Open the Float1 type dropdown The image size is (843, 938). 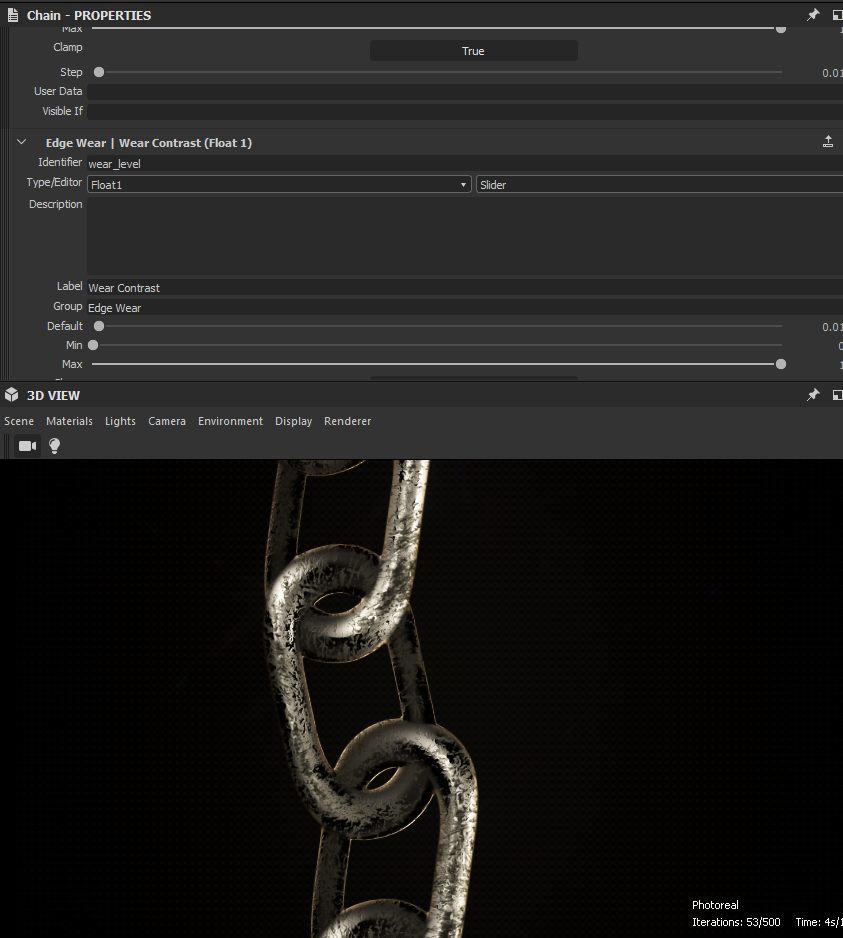(x=279, y=185)
